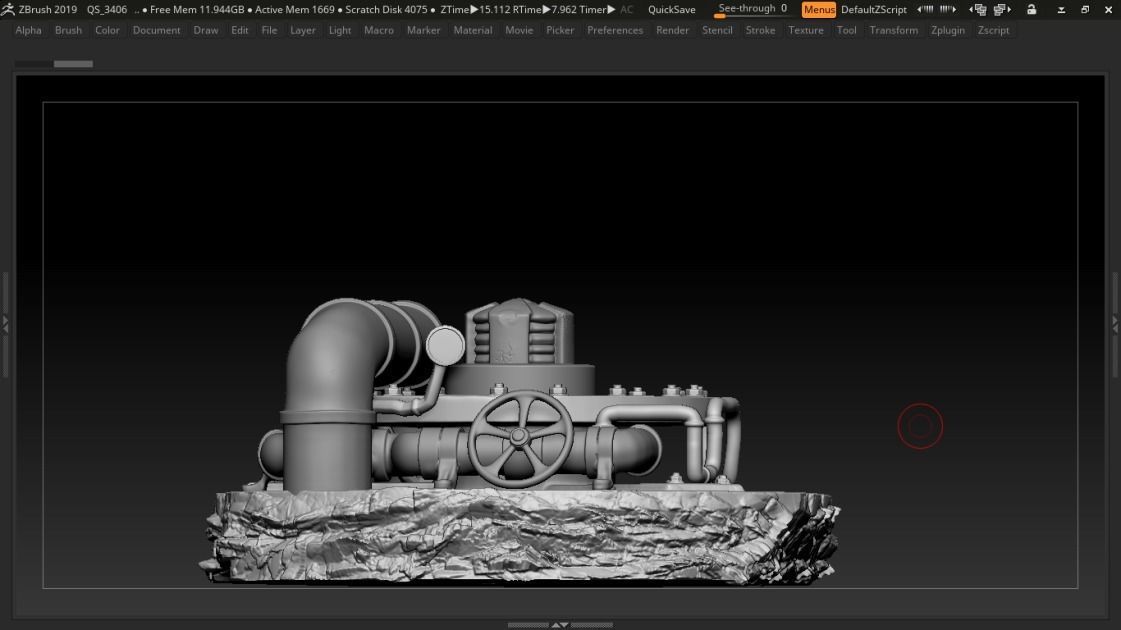
Task: Open the Zplugin menu
Action: tap(948, 30)
